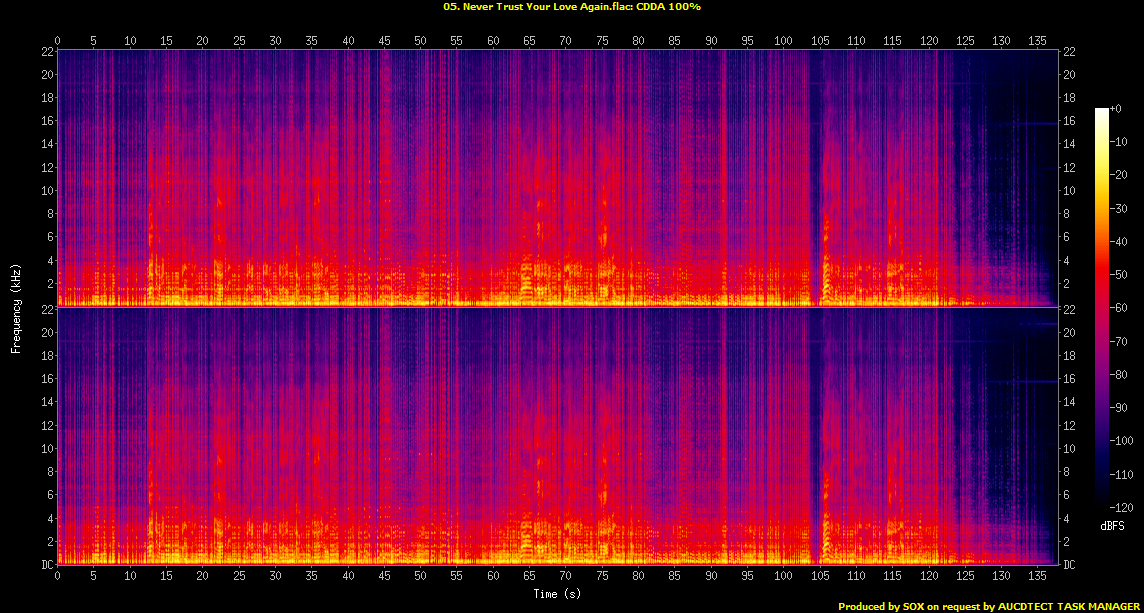Click the dBFS label under the color scale
This screenshot has width=1144, height=613.
1112,525
